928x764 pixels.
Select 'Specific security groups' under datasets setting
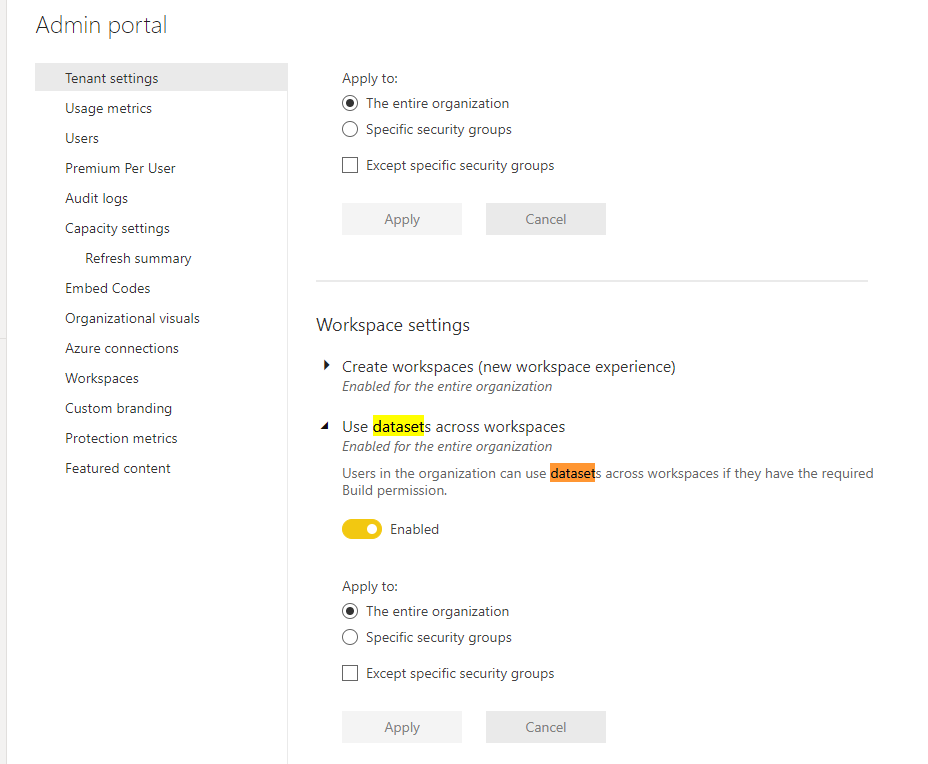350,637
